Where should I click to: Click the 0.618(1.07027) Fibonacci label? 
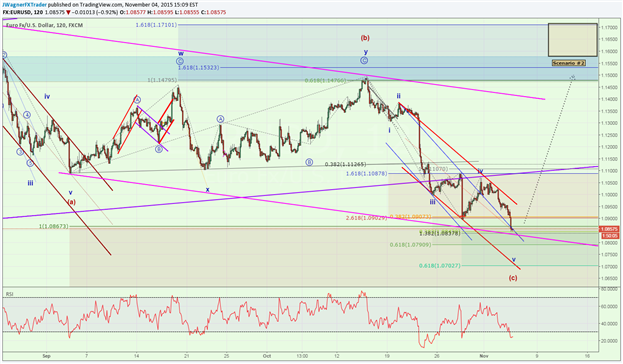click(x=439, y=265)
